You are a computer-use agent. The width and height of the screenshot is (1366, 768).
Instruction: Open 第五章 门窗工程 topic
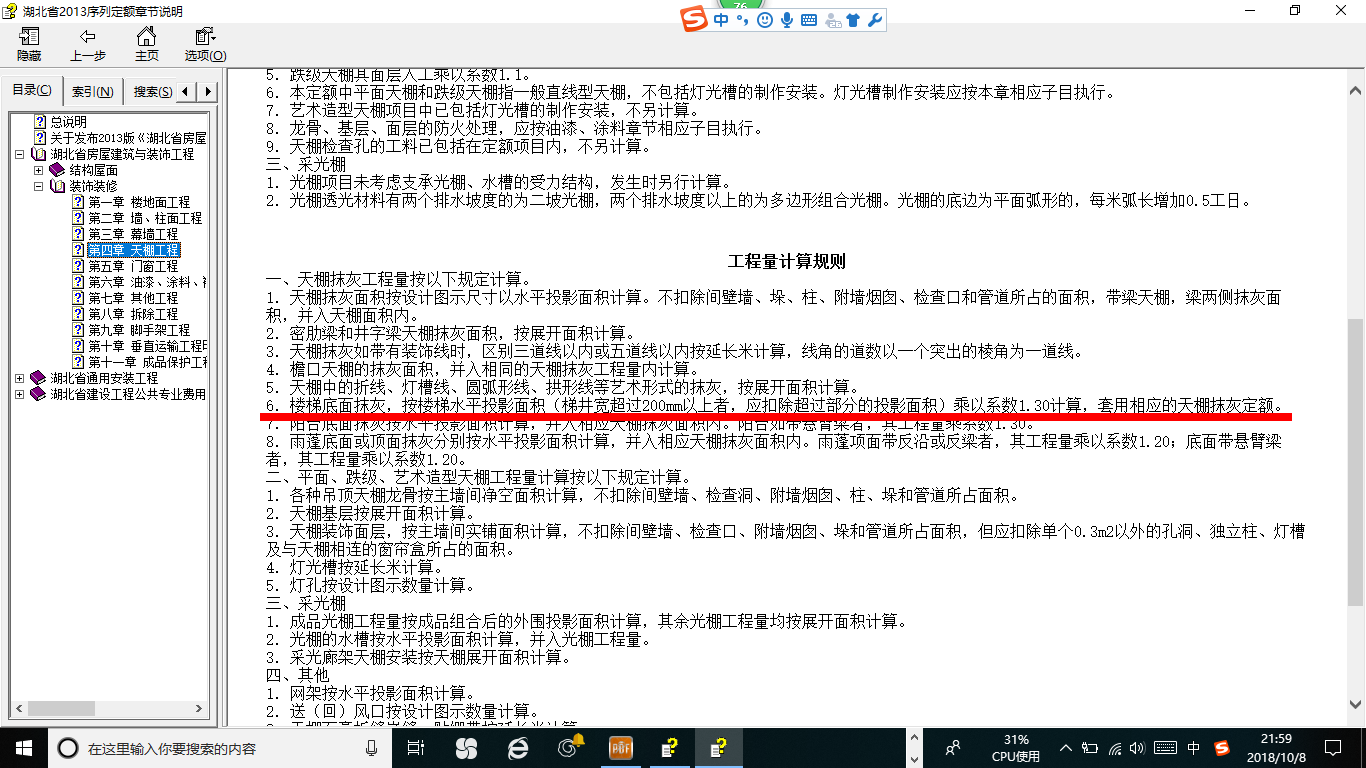coord(132,266)
